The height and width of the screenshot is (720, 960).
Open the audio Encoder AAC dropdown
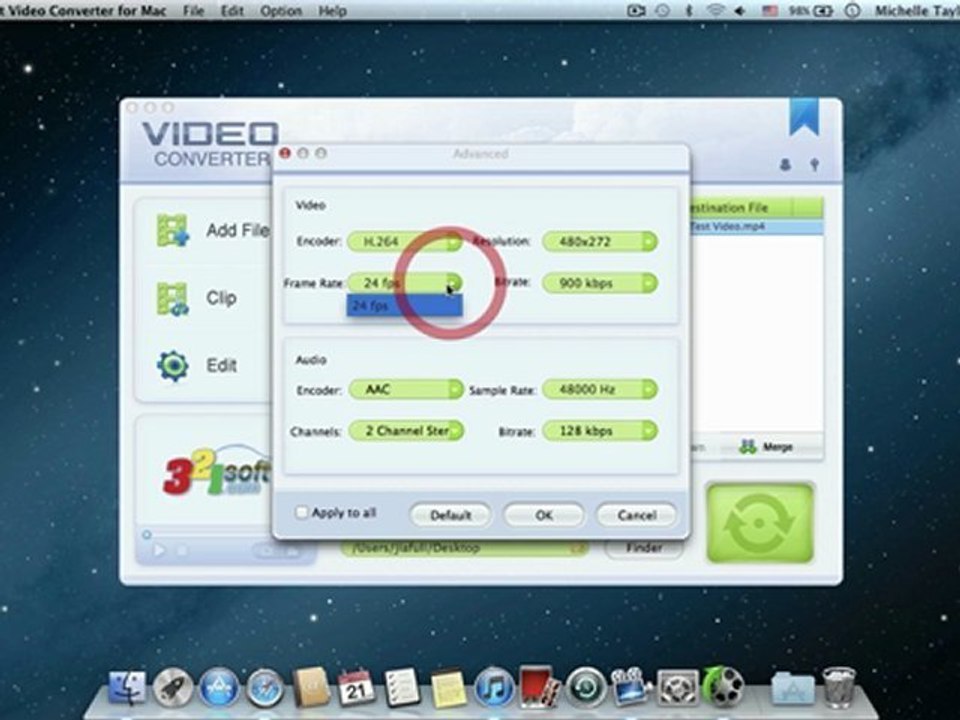(x=405, y=389)
